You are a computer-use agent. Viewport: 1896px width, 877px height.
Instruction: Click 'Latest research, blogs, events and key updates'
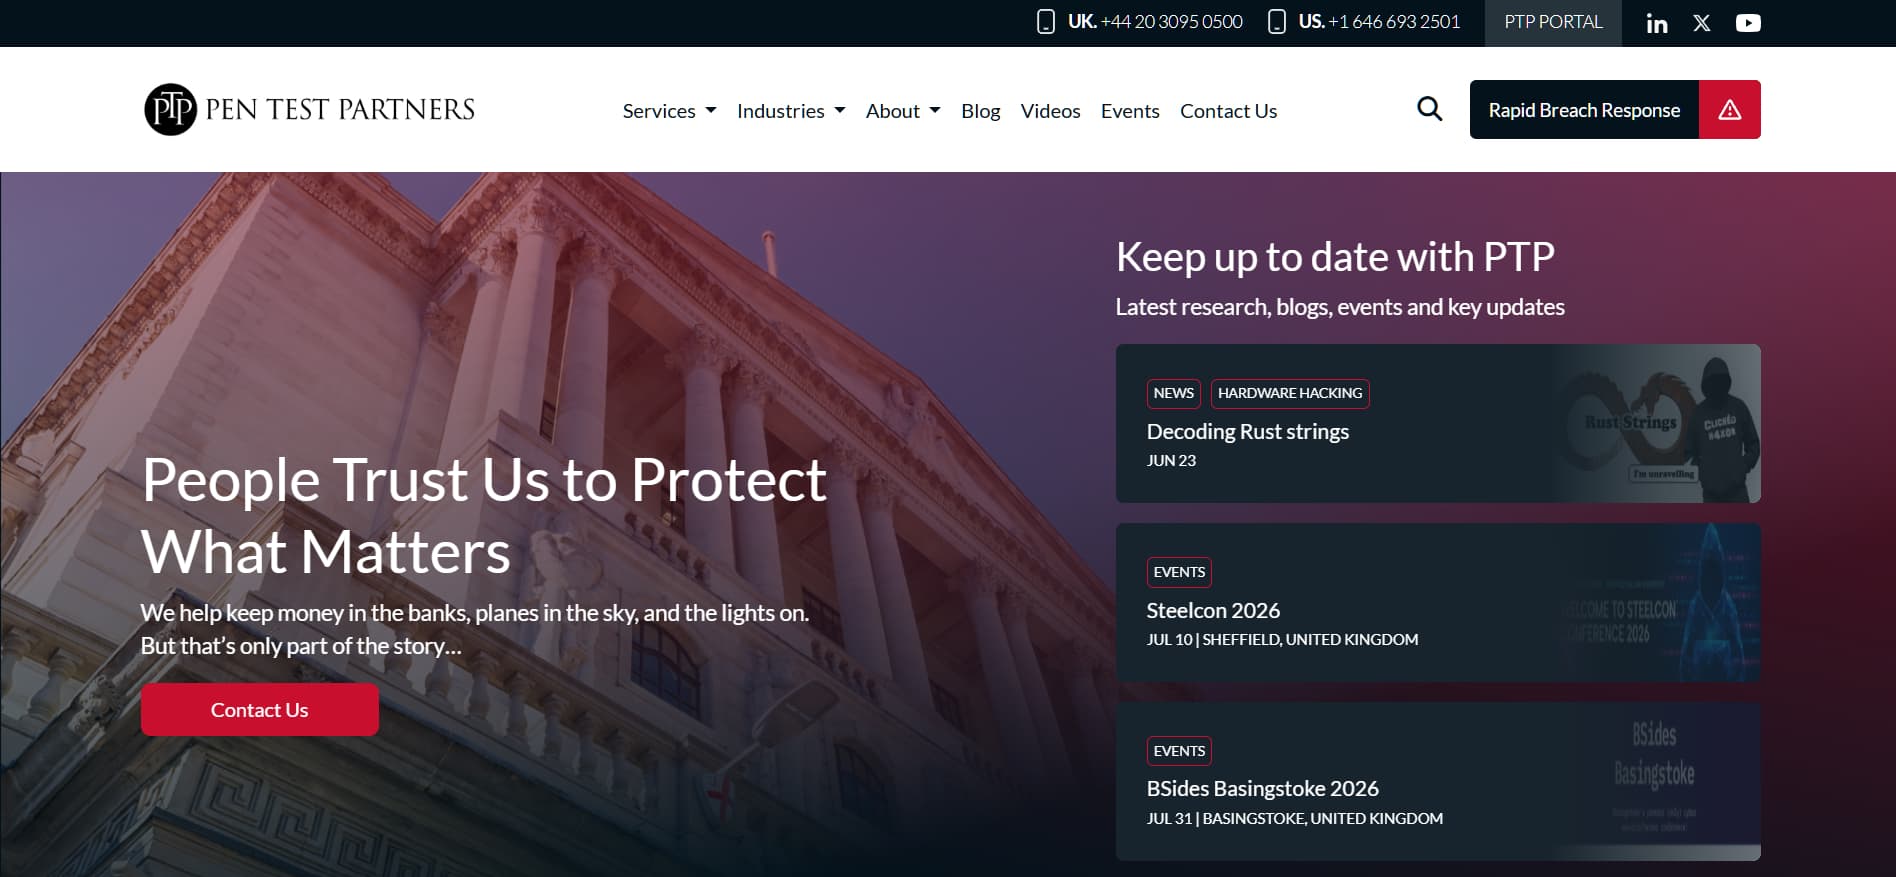point(1340,307)
